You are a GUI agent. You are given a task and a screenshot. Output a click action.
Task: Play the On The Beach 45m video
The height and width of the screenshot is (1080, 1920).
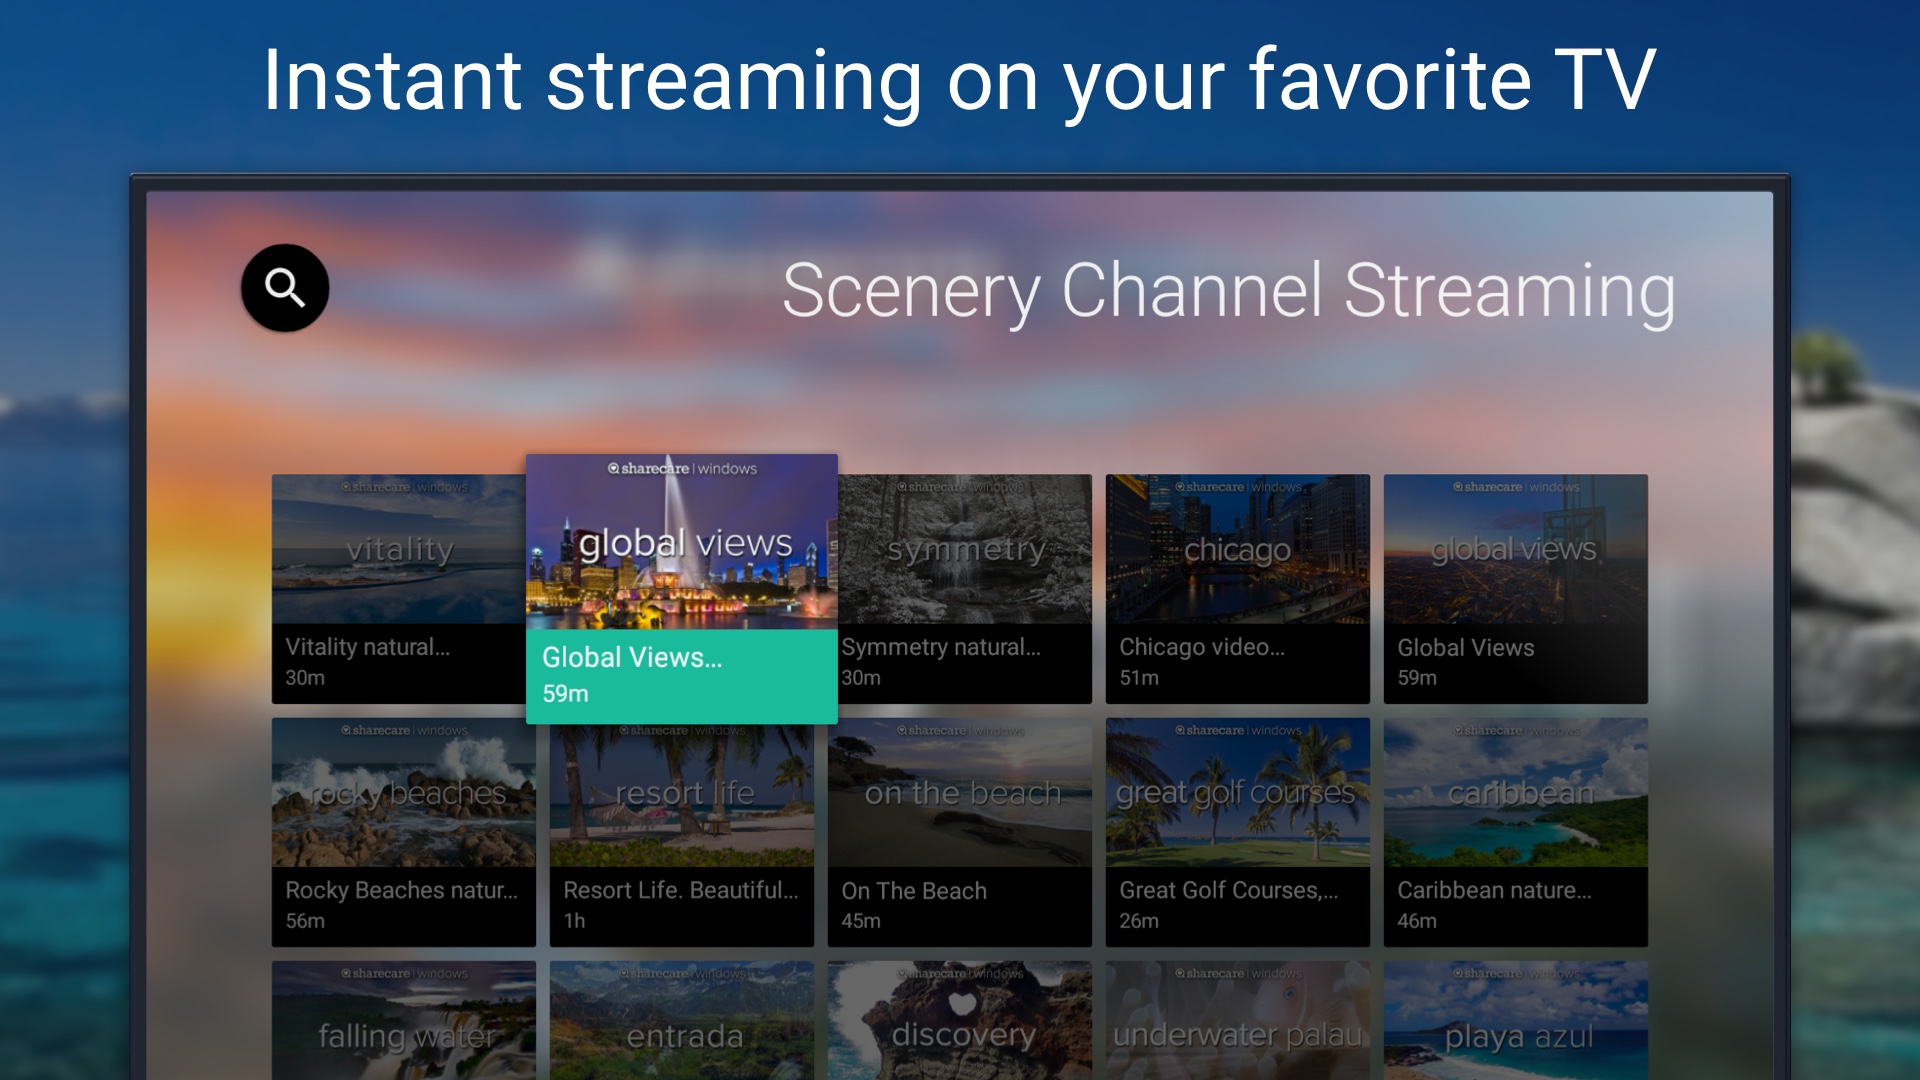[x=960, y=832]
